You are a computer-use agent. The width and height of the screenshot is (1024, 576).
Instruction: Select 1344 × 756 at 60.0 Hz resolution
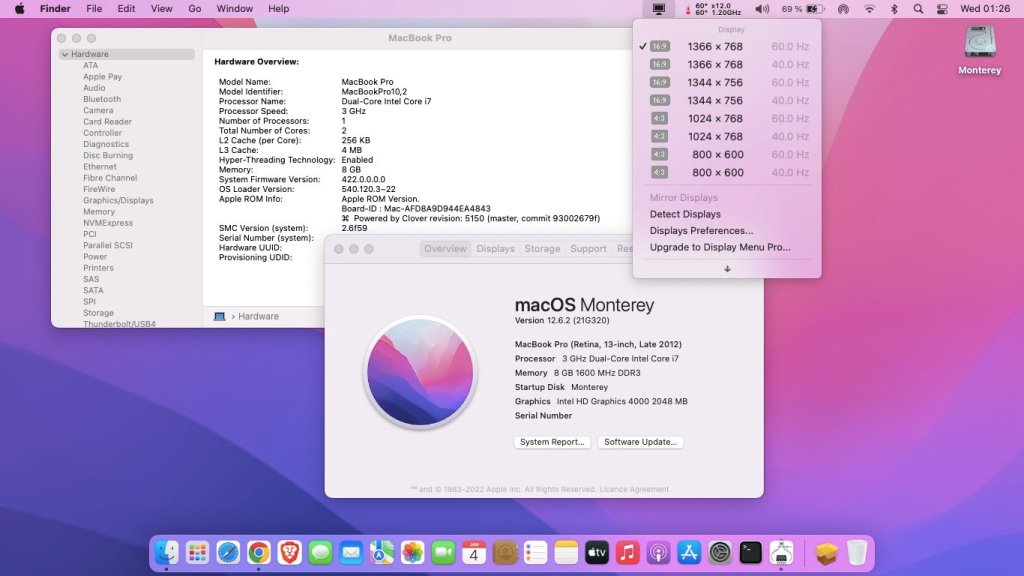pos(715,83)
